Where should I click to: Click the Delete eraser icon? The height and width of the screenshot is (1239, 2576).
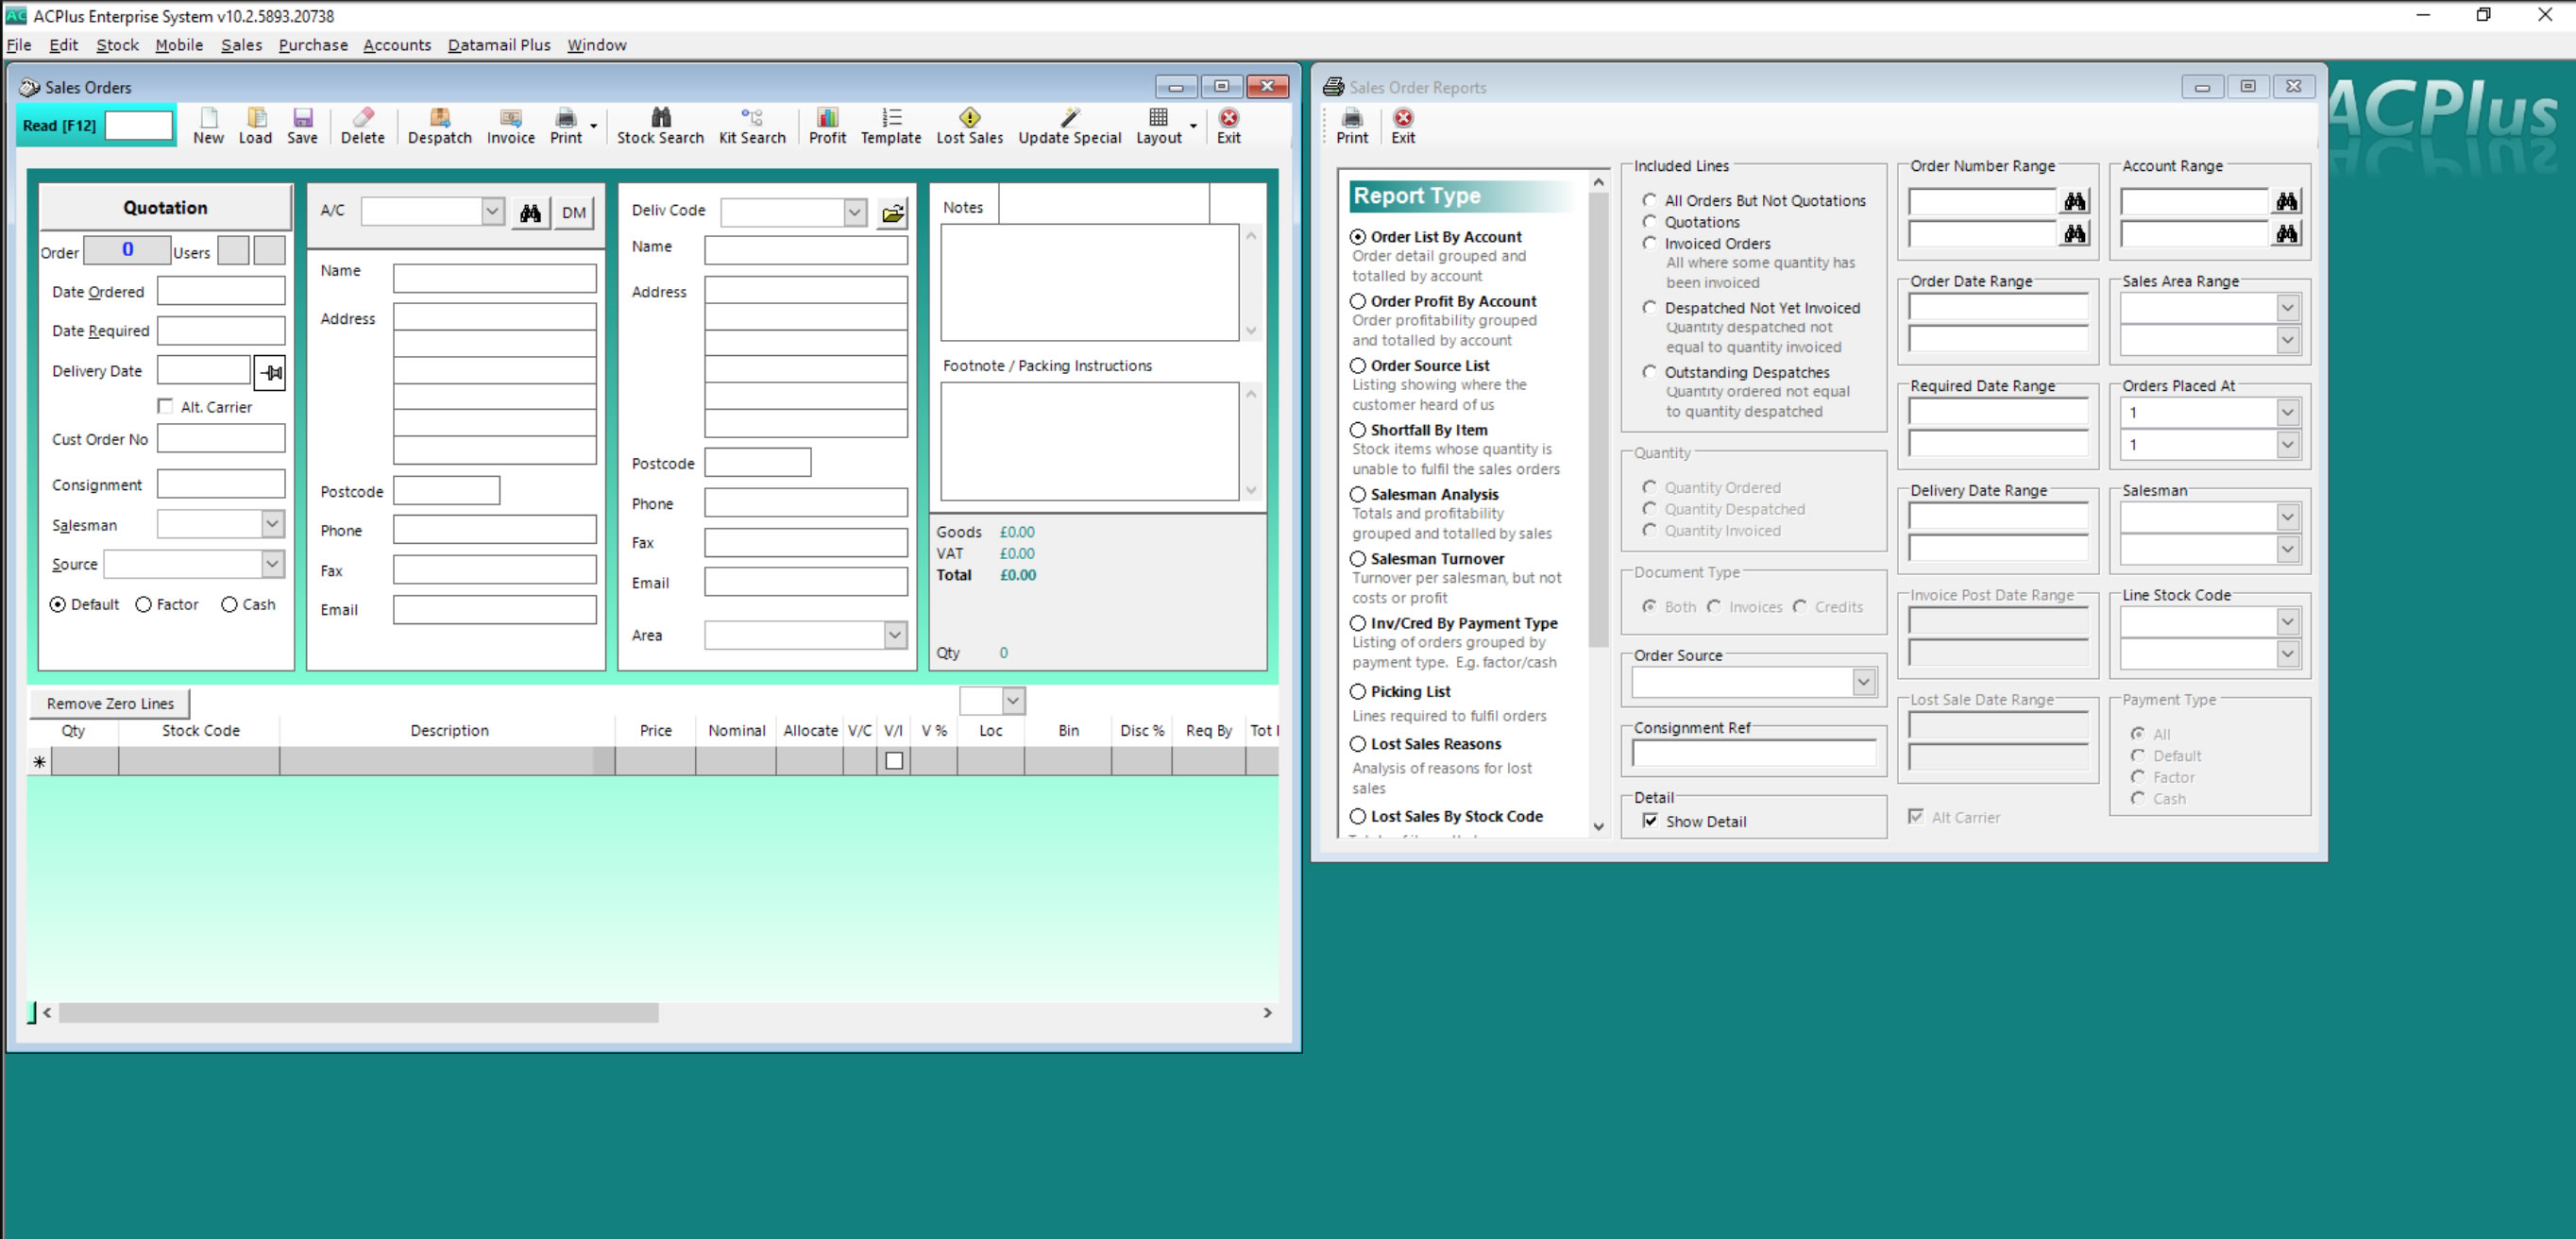(362, 126)
